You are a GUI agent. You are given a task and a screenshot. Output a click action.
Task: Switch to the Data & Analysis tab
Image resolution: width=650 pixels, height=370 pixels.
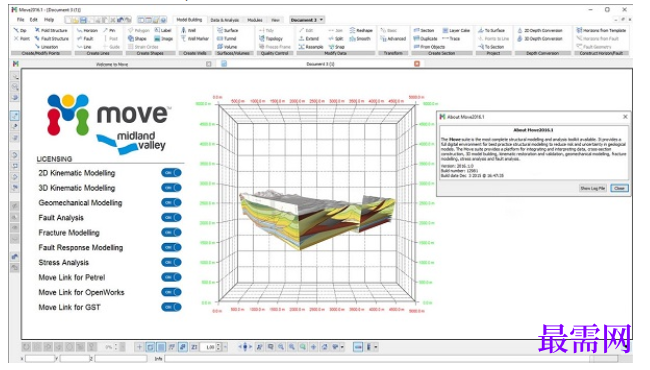(225, 20)
